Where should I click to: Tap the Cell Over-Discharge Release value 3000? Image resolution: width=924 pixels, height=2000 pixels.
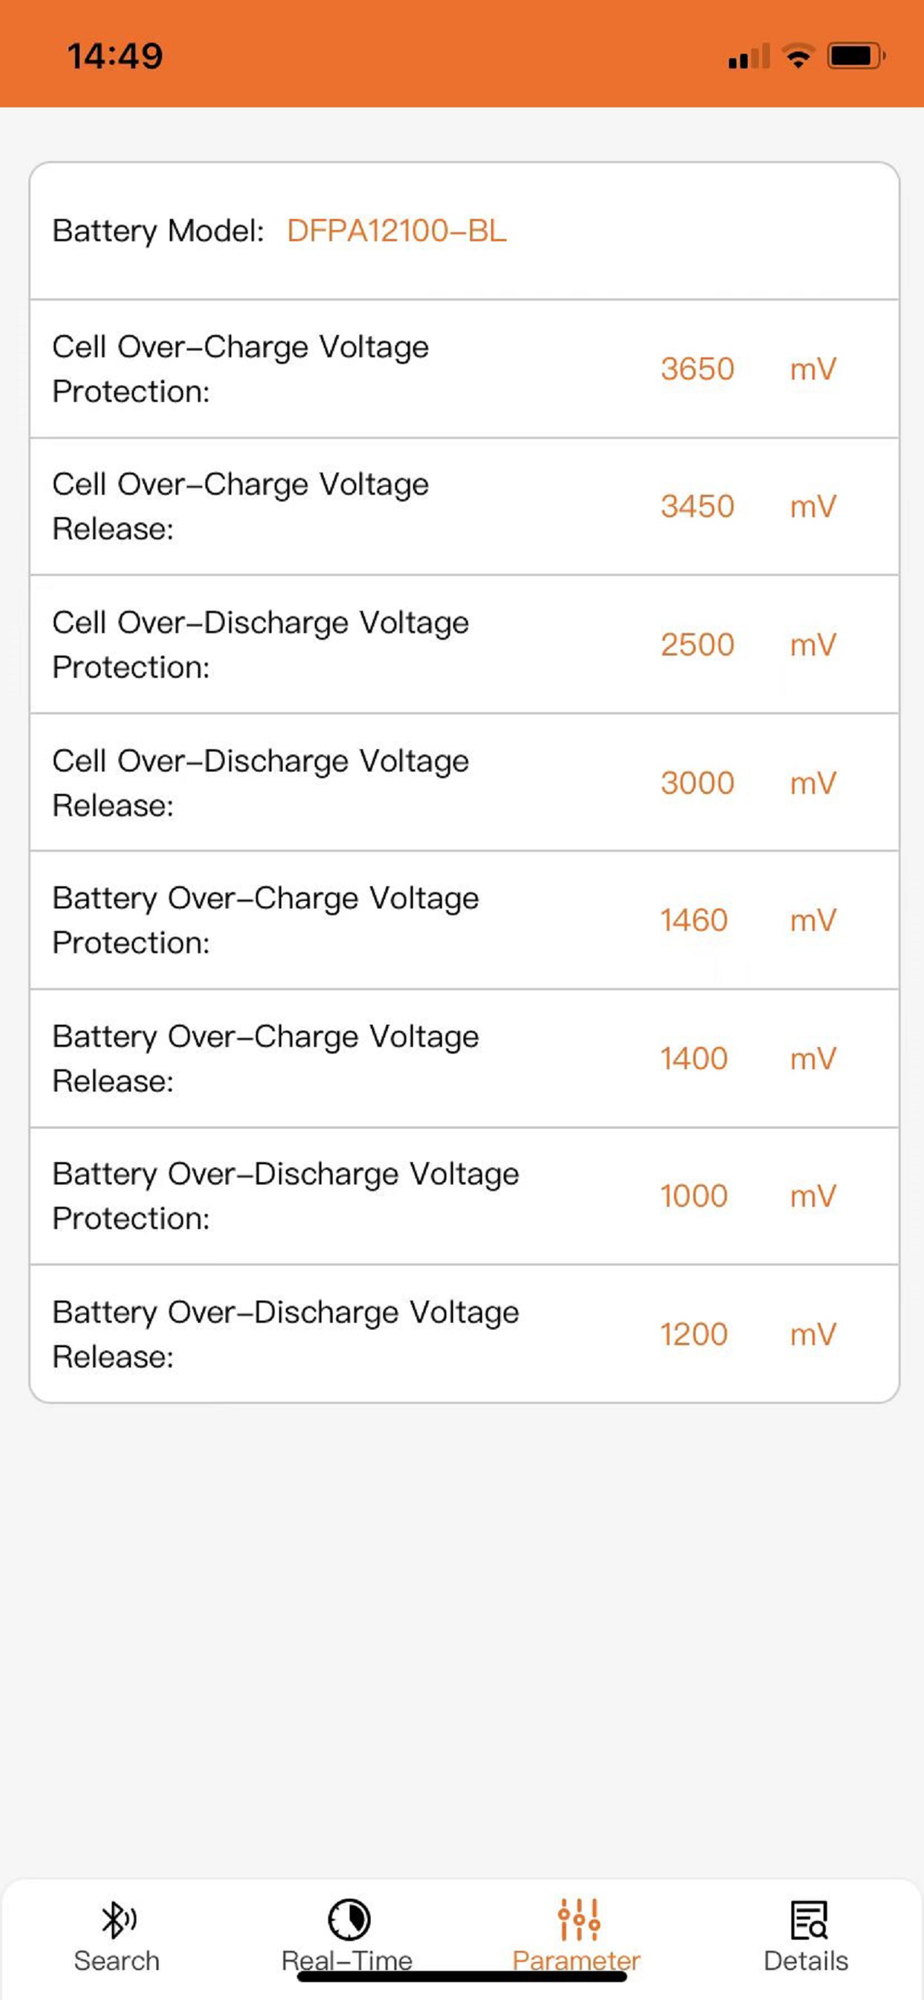click(697, 783)
